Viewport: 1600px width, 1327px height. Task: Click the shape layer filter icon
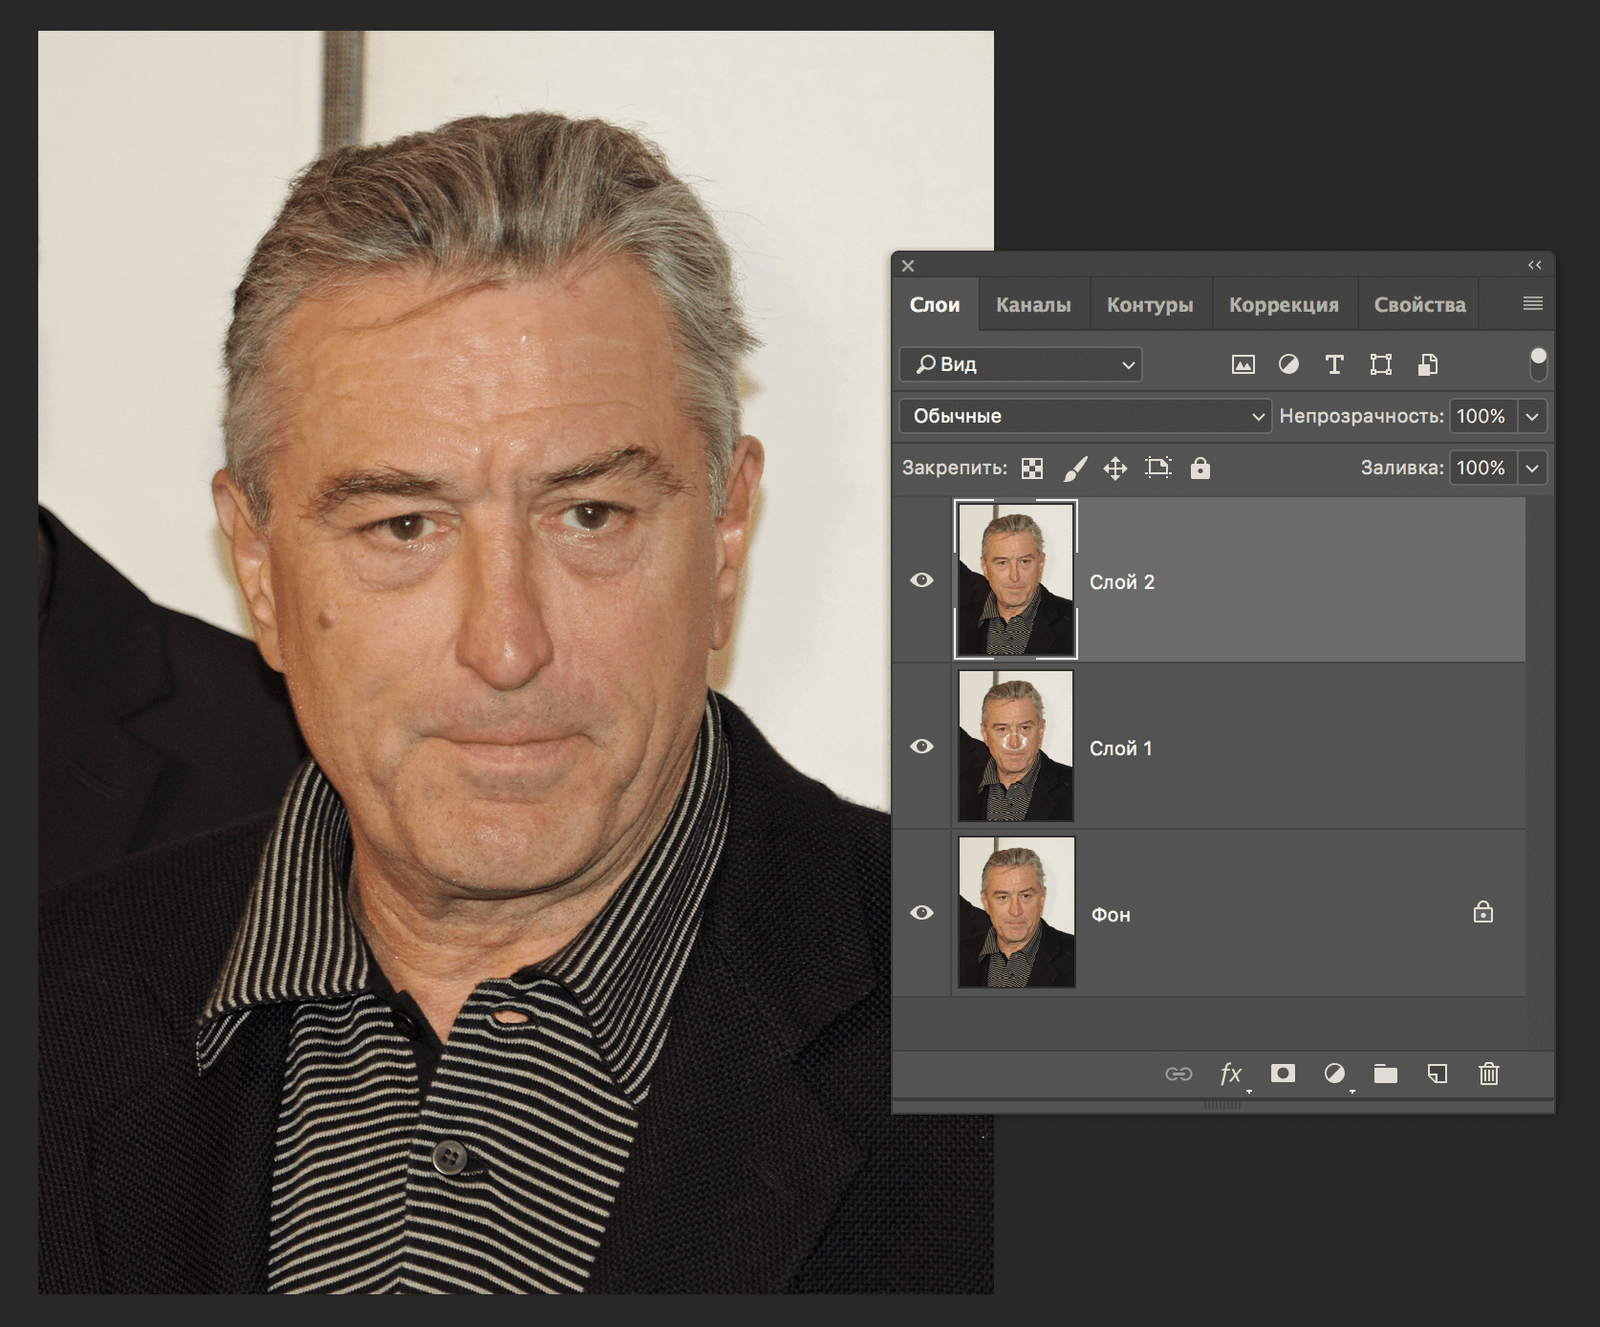[1381, 365]
